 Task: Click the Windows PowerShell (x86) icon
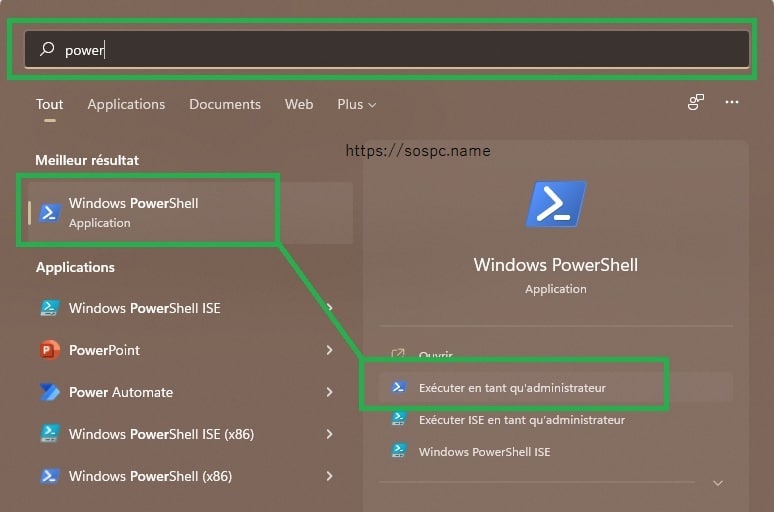50,476
